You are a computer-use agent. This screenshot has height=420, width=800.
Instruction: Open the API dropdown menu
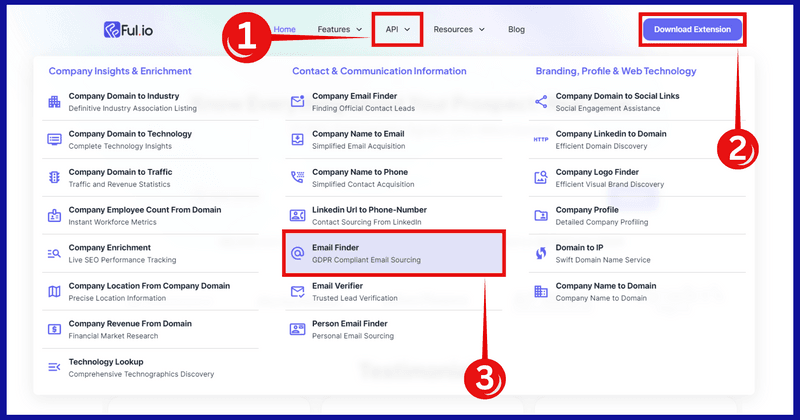(x=398, y=29)
